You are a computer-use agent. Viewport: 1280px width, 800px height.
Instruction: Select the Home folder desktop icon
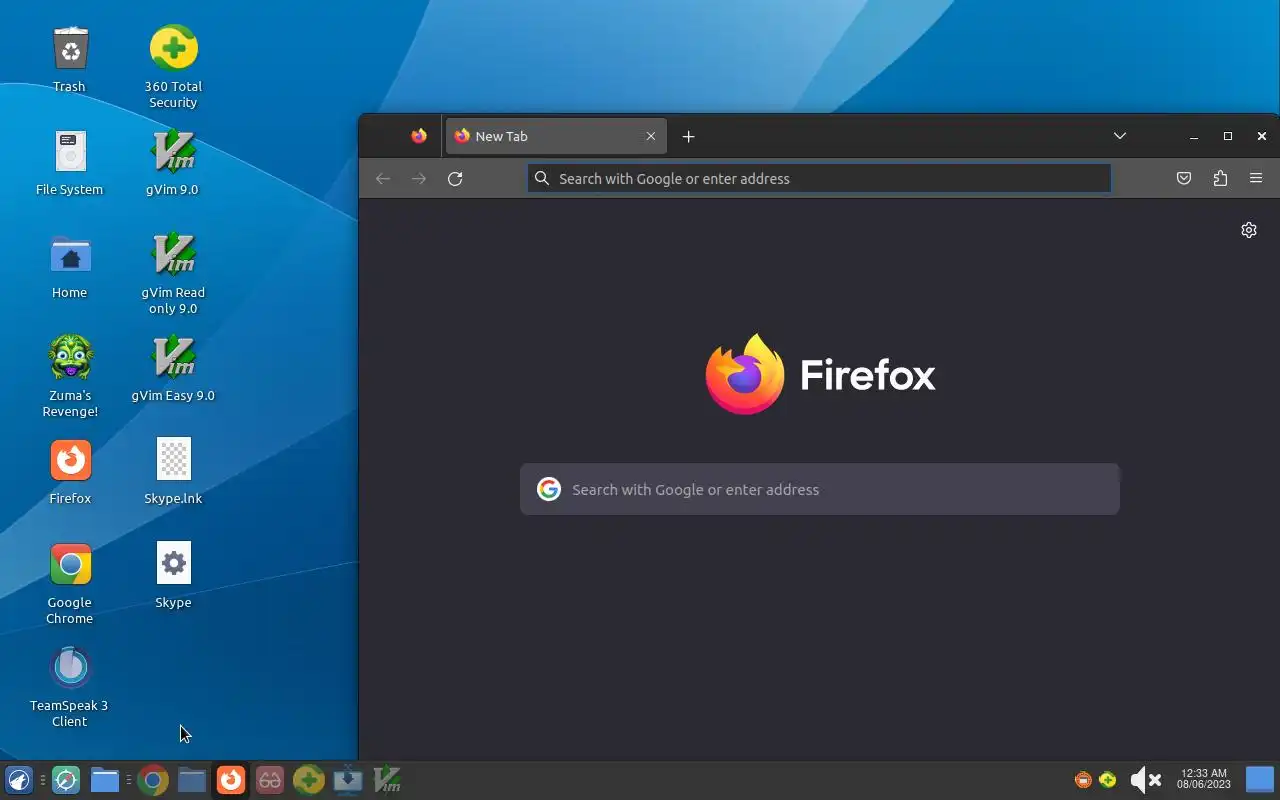click(70, 266)
